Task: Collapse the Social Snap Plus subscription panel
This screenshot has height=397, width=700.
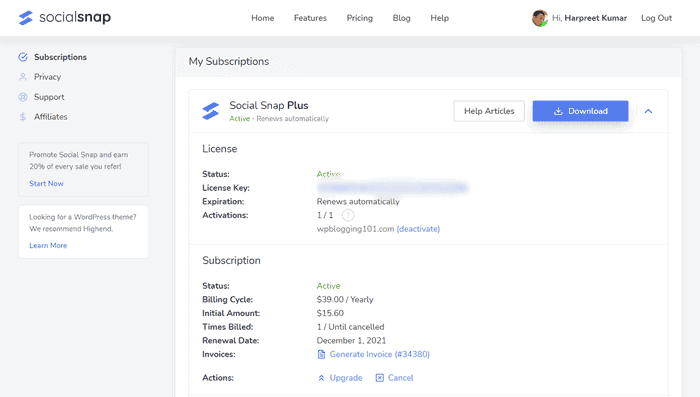Action: 649,111
